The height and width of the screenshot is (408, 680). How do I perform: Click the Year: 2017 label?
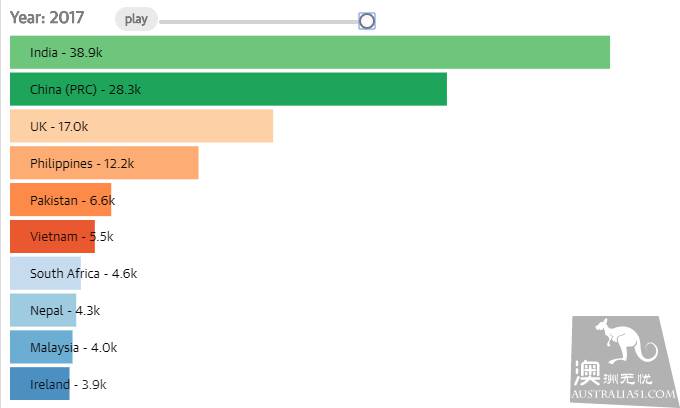click(47, 18)
